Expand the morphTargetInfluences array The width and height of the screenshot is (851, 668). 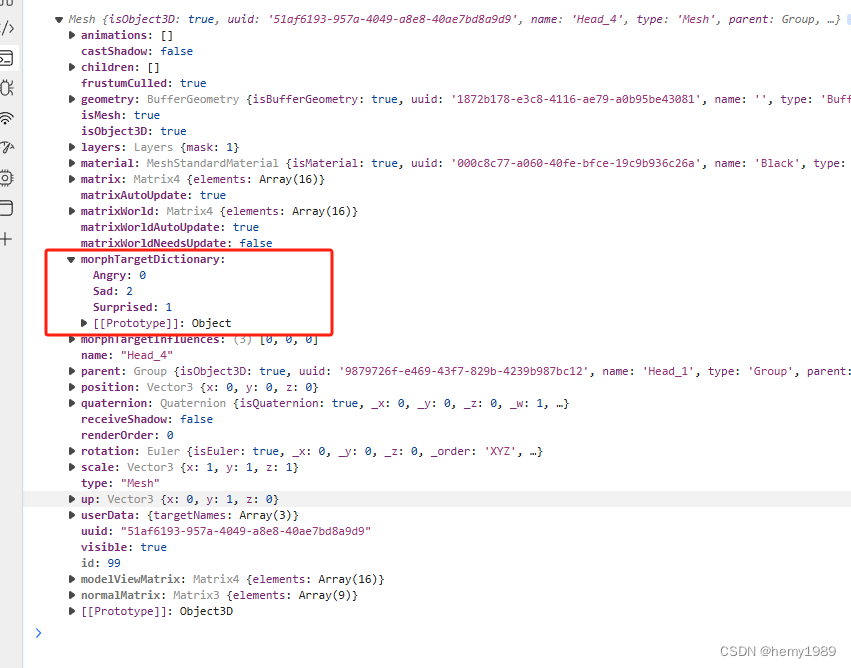[x=72, y=339]
